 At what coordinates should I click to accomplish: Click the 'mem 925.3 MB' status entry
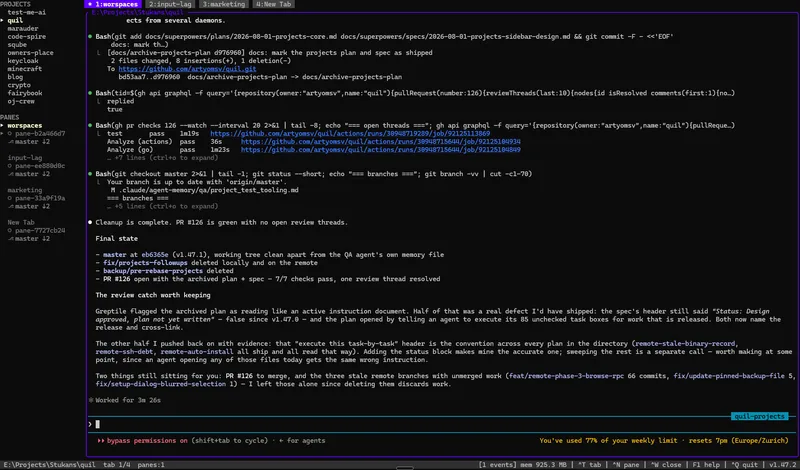pyautogui.click(x=541, y=465)
